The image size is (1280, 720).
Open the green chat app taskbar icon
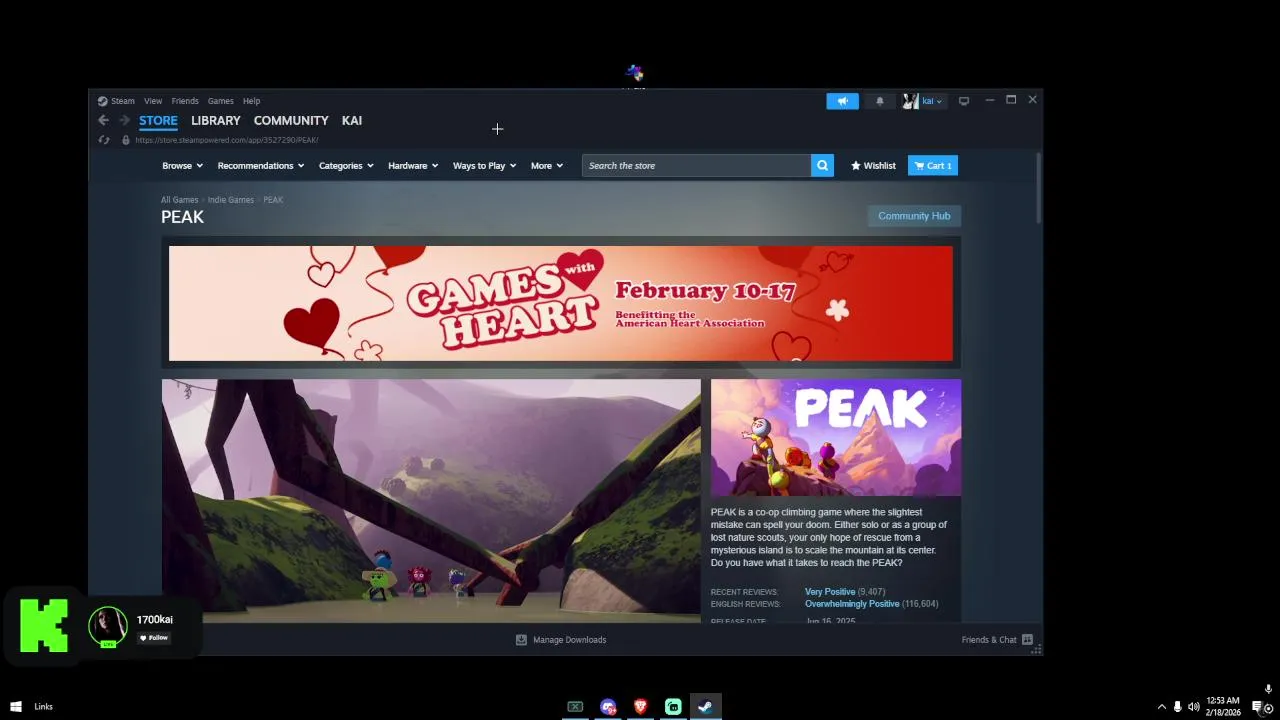(673, 707)
